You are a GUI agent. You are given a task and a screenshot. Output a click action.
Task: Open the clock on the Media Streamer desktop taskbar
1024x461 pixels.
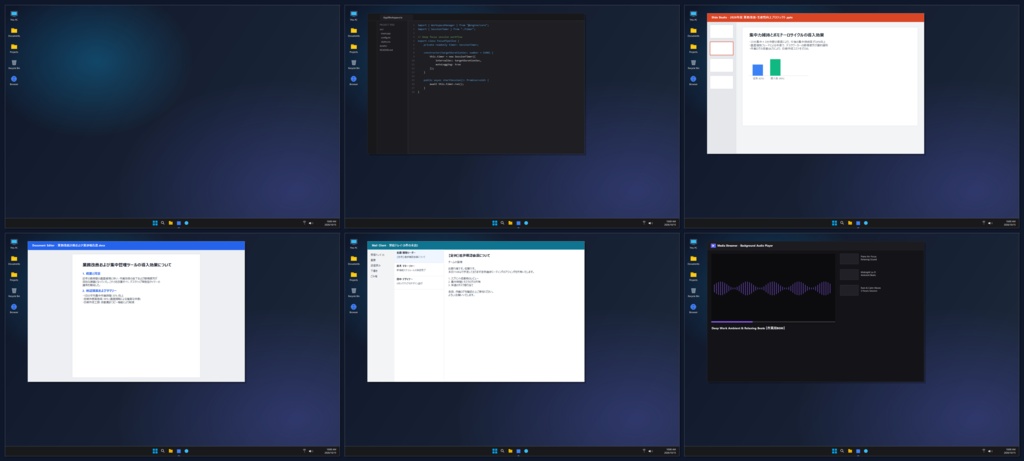click(1010, 451)
